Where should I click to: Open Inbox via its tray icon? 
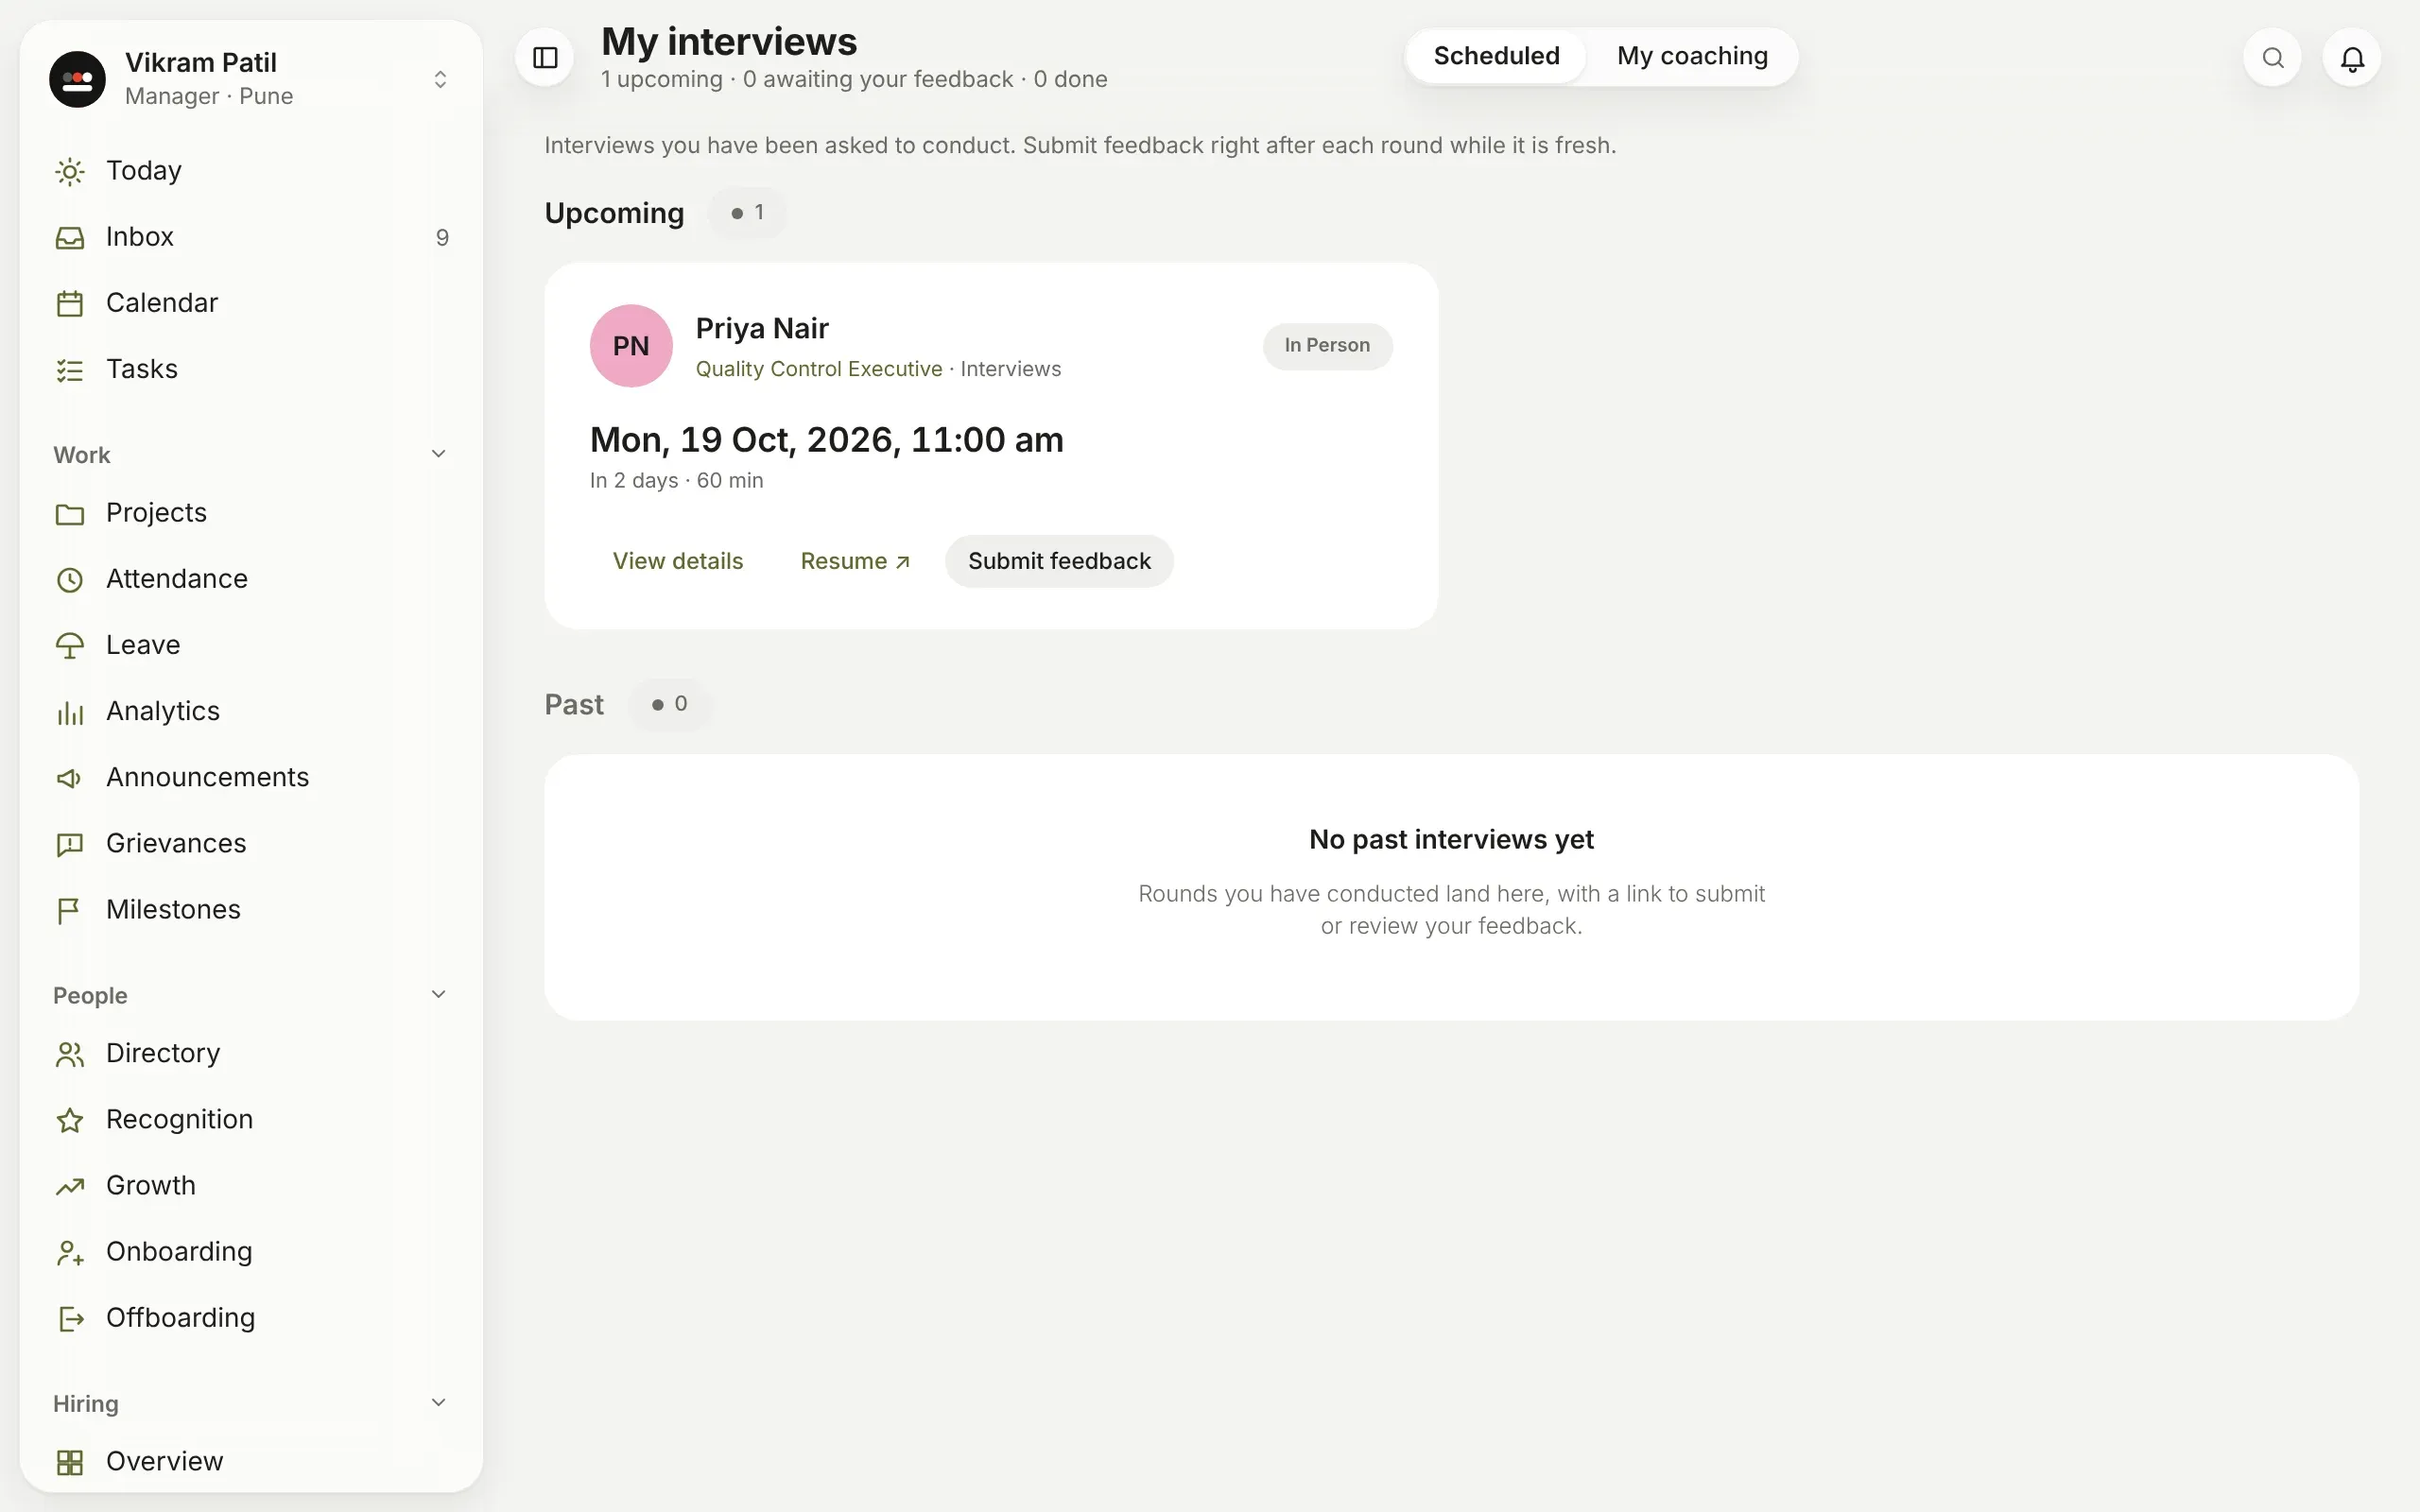point(70,238)
